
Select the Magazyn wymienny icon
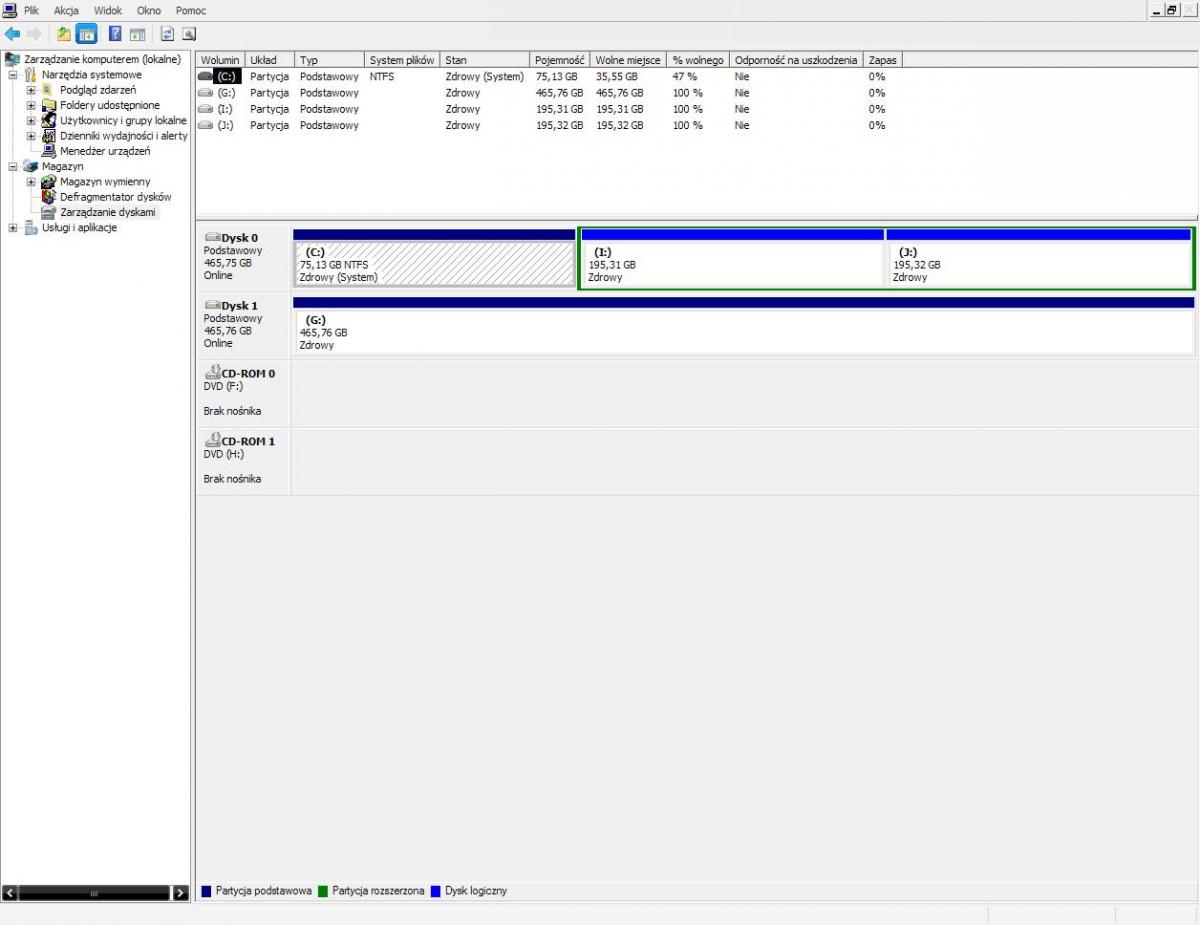tap(49, 182)
